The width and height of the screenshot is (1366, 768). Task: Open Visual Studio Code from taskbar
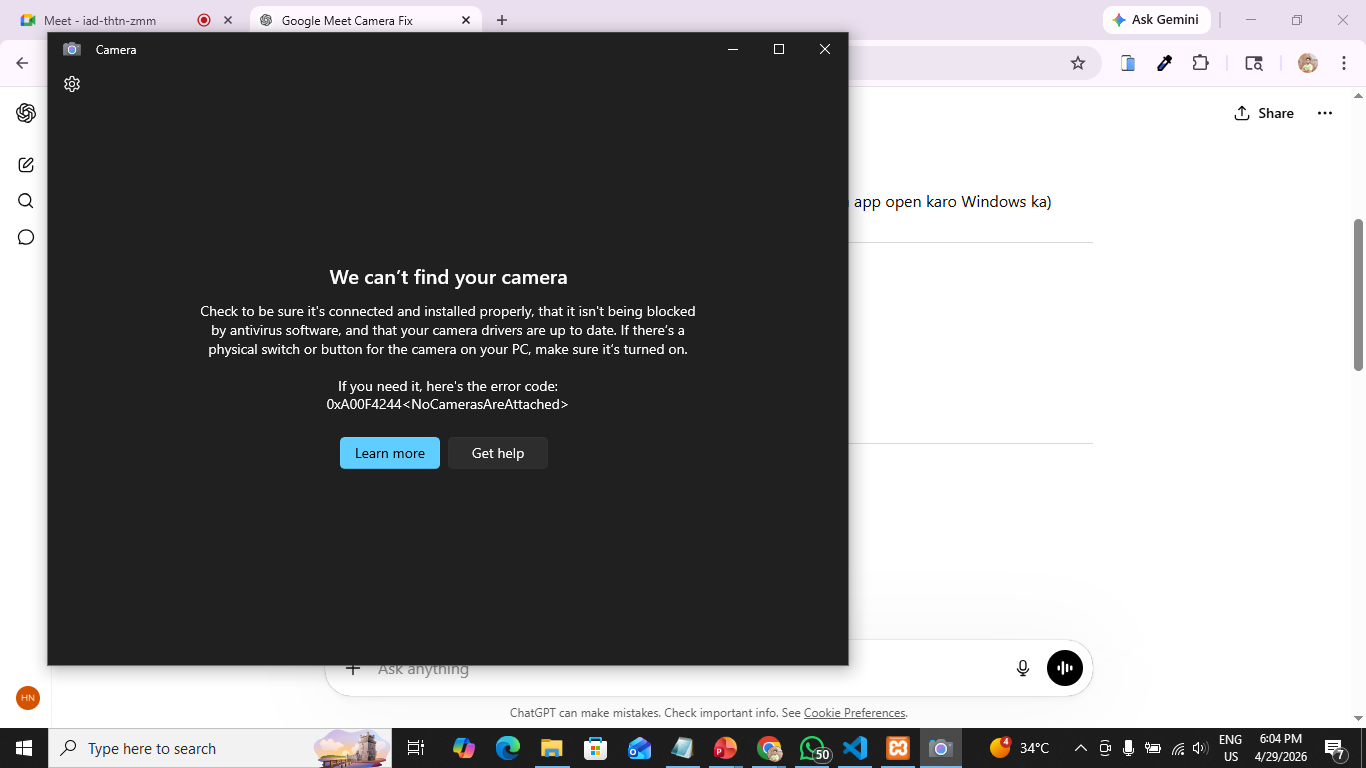click(855, 748)
